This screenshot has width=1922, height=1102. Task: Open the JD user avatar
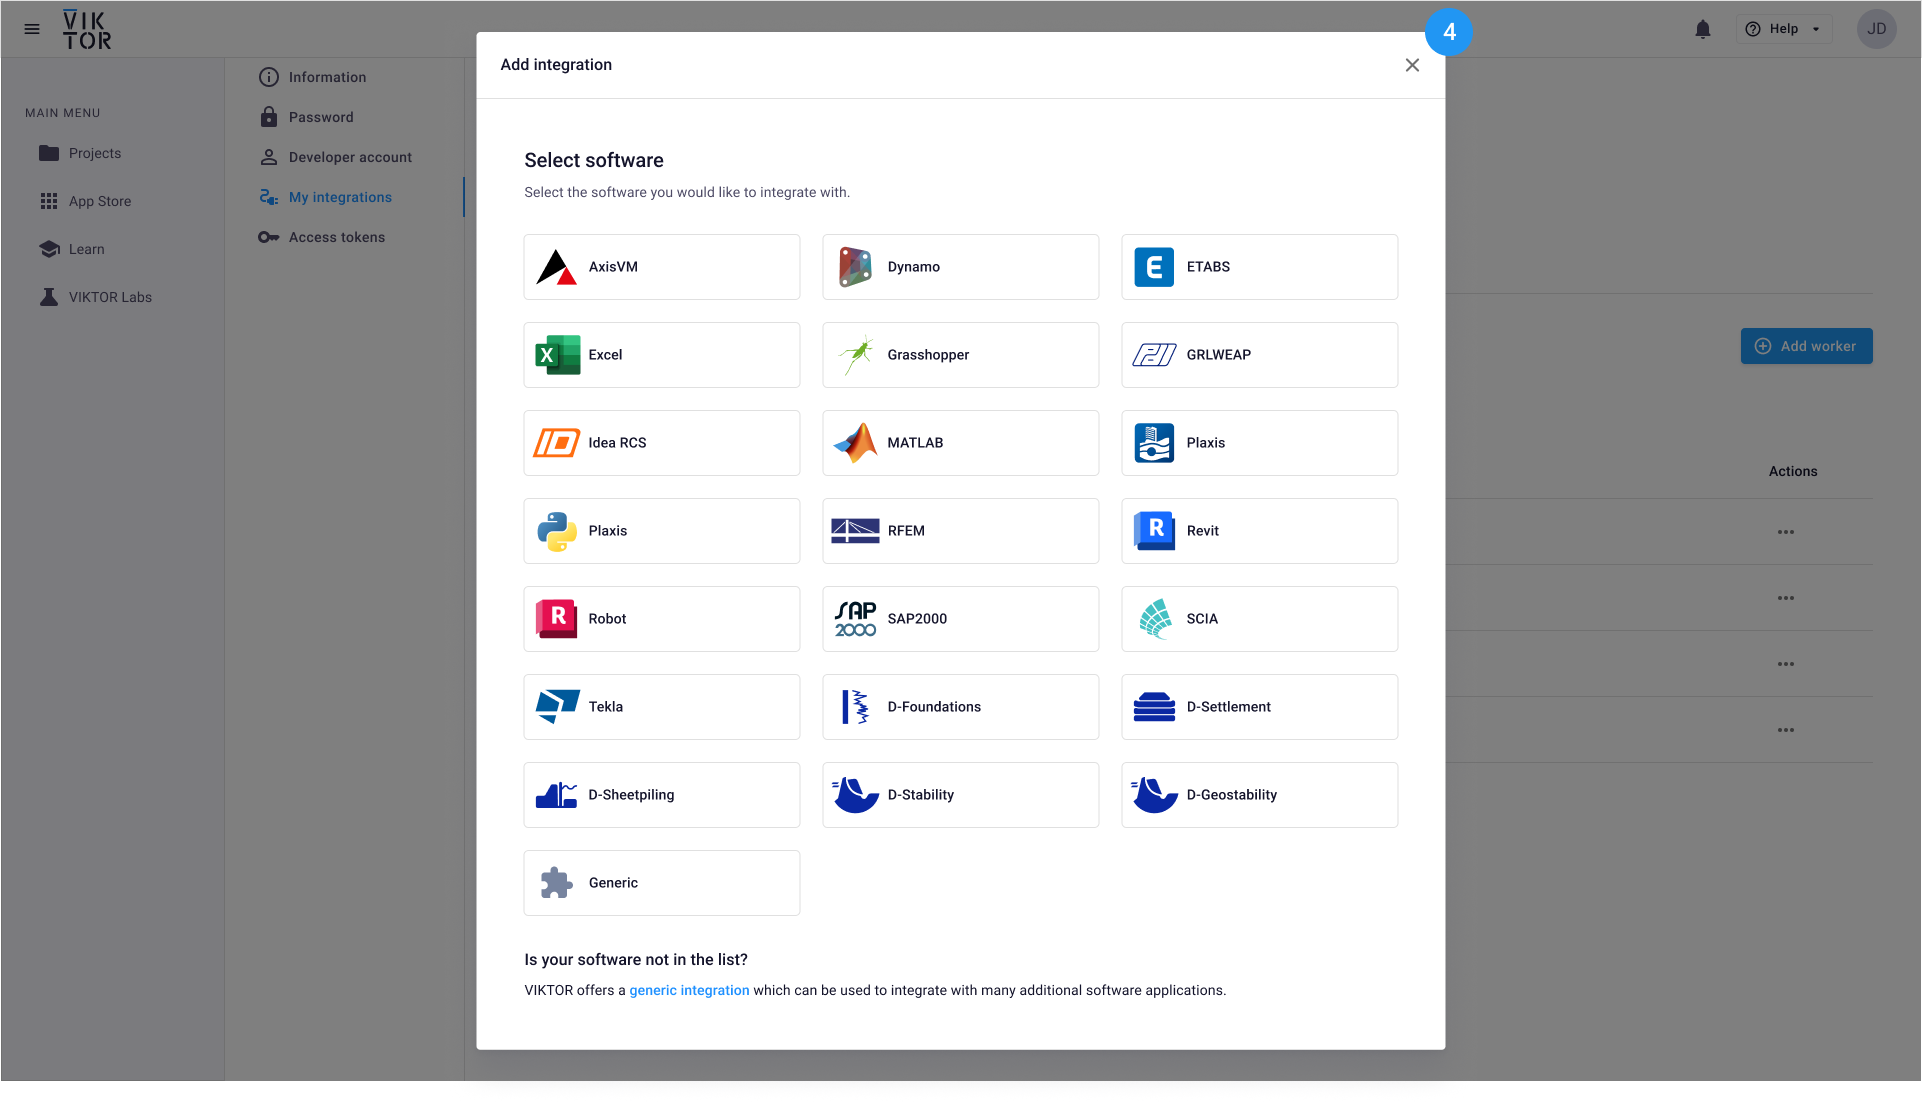pyautogui.click(x=1876, y=29)
